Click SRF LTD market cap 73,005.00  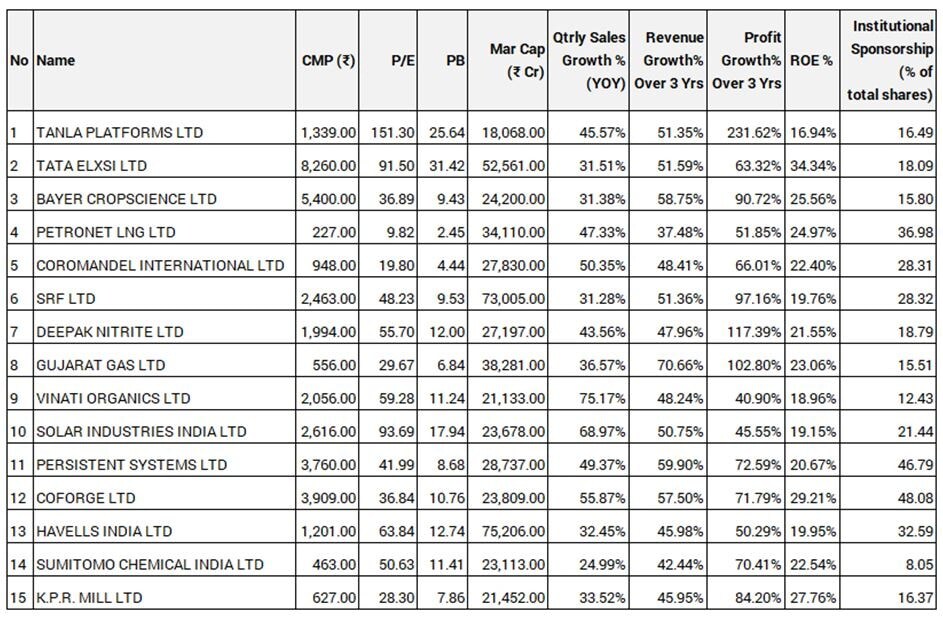(516, 298)
